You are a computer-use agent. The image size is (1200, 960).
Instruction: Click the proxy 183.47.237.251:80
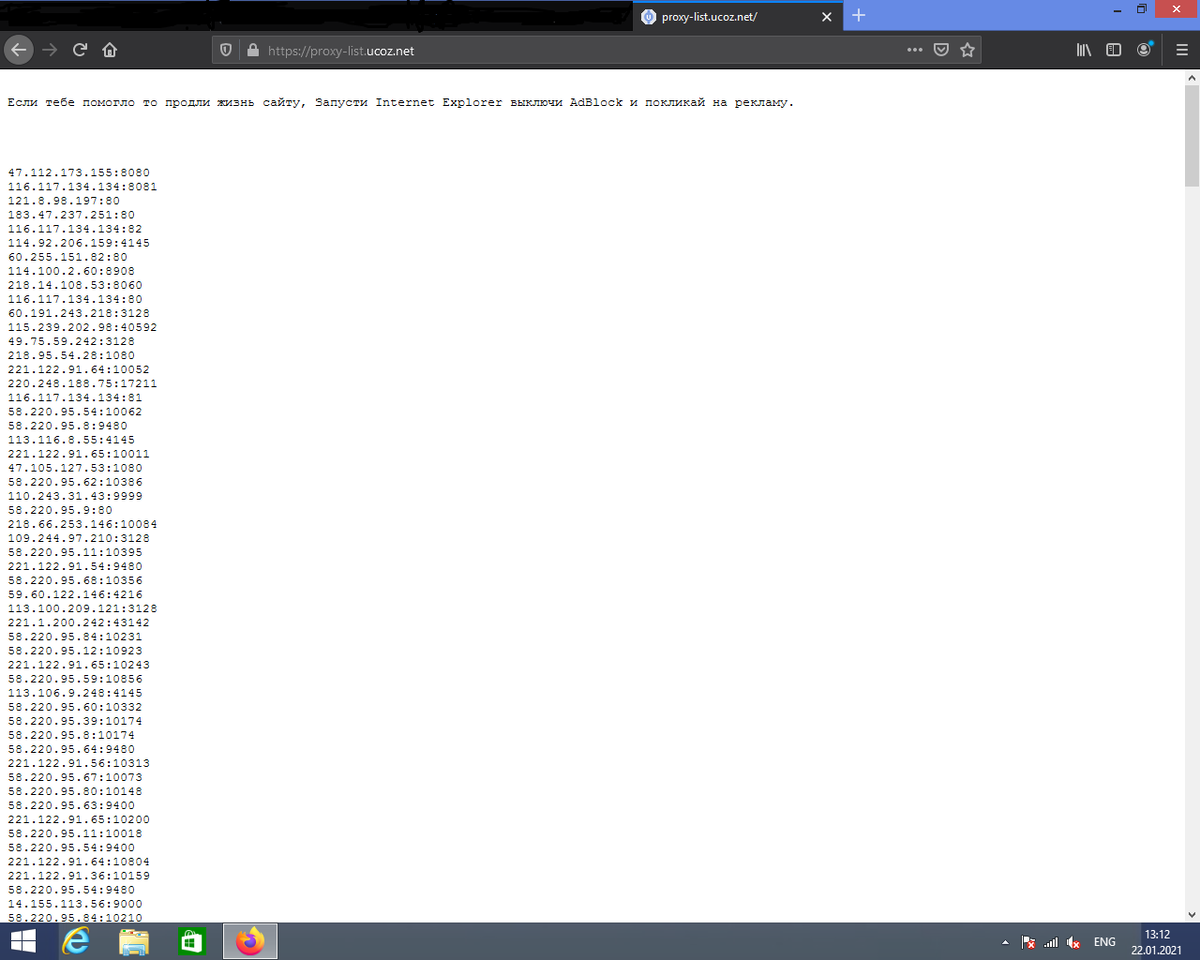[71, 215]
